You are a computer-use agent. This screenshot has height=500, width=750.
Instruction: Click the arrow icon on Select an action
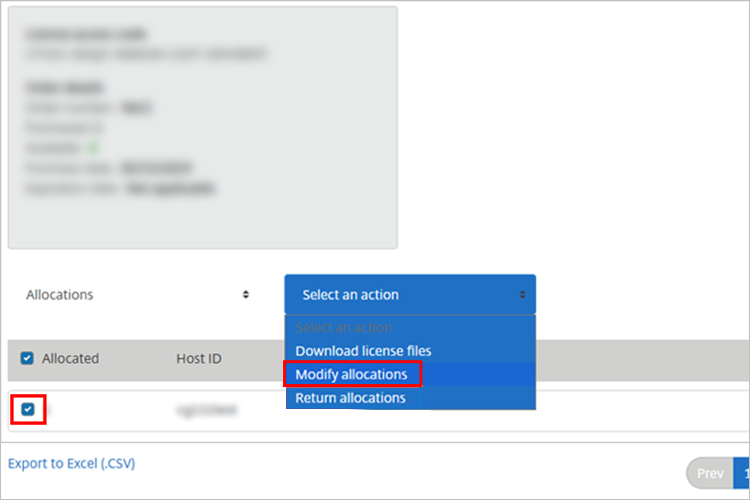click(522, 295)
